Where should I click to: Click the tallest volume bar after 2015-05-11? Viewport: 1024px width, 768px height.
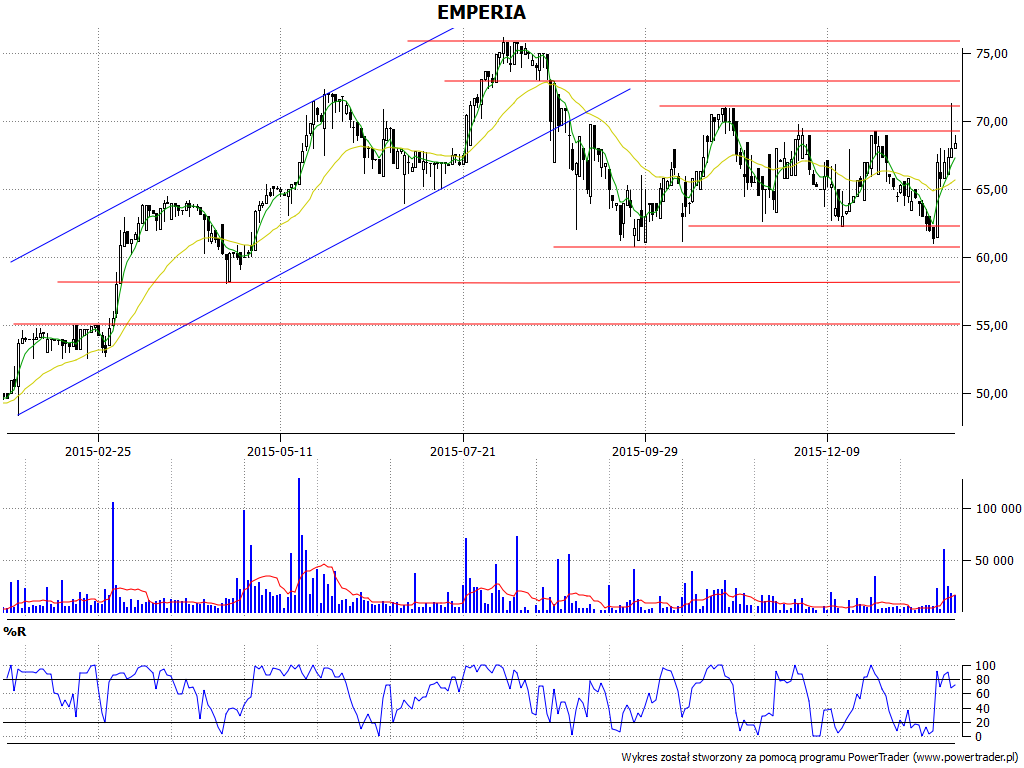tap(298, 545)
